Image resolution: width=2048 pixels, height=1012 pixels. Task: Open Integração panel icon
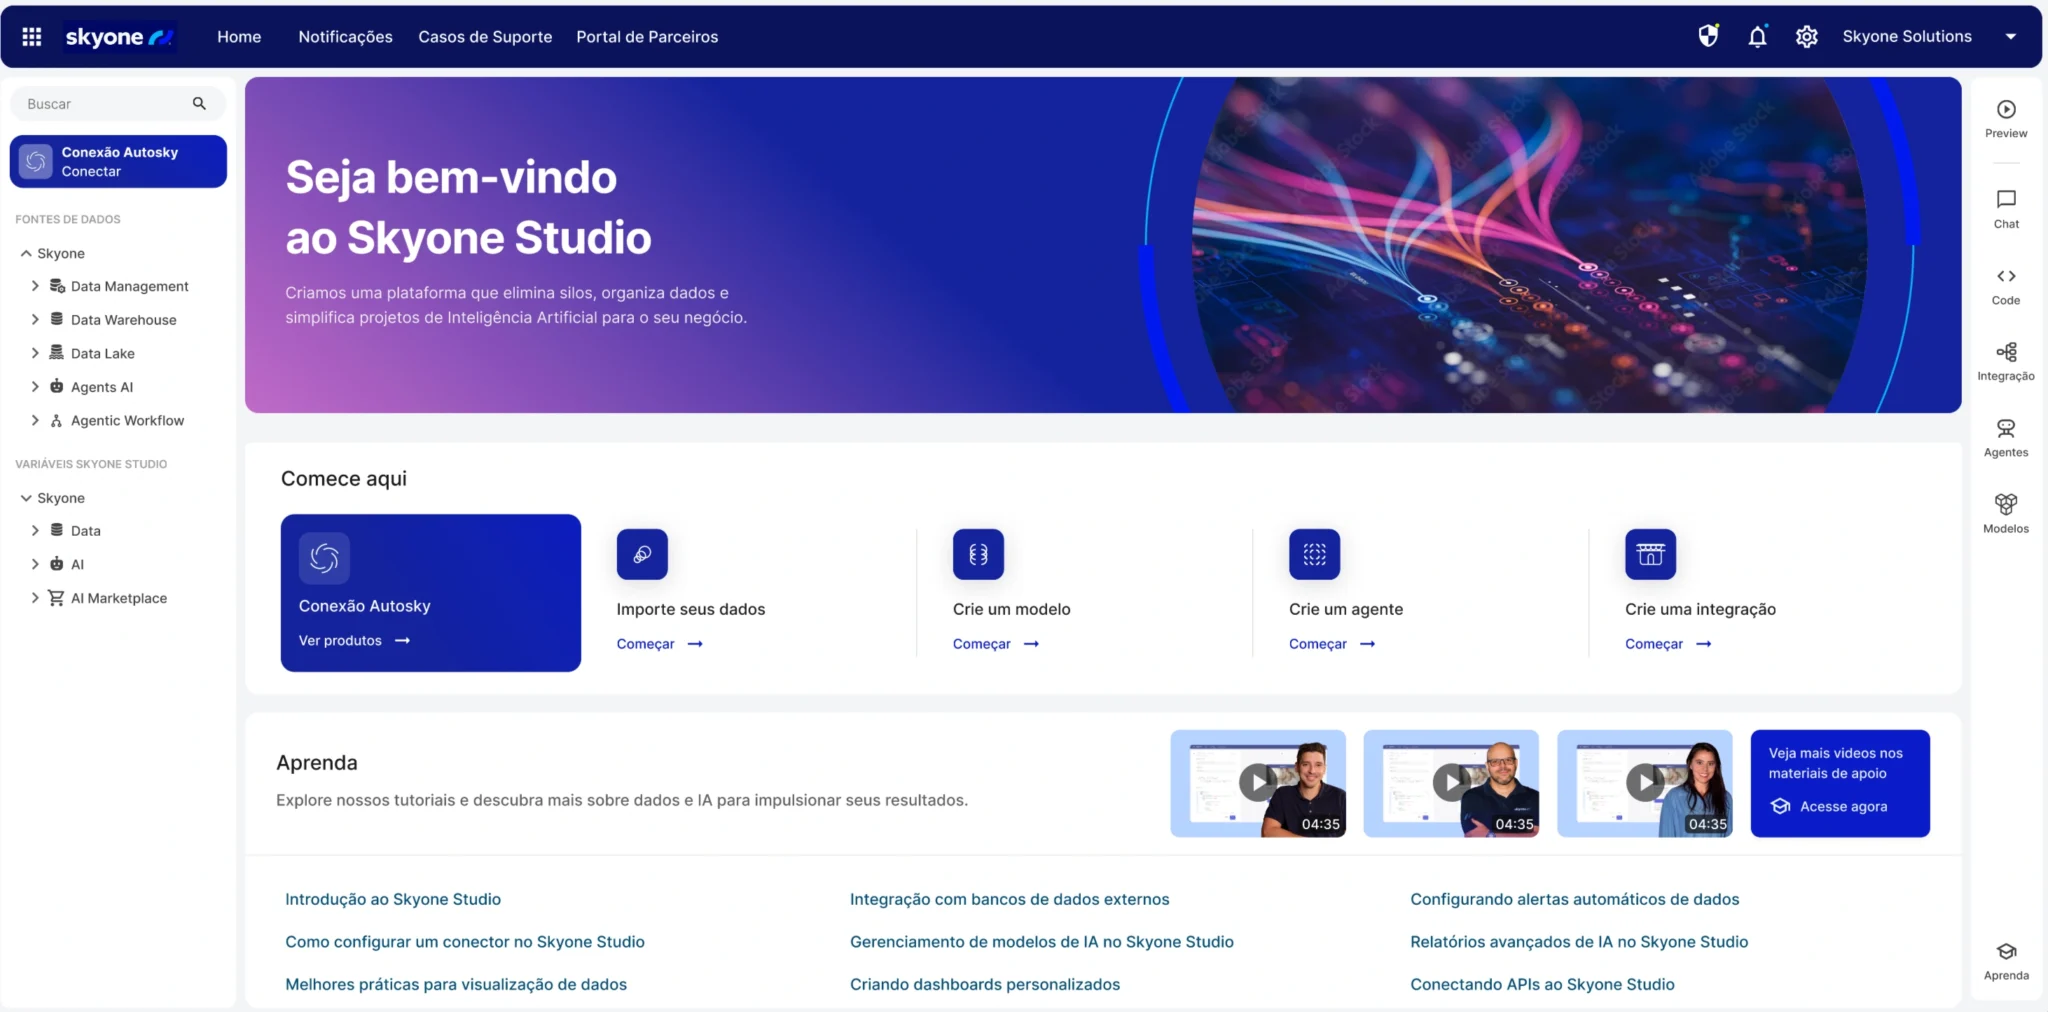click(2006, 362)
